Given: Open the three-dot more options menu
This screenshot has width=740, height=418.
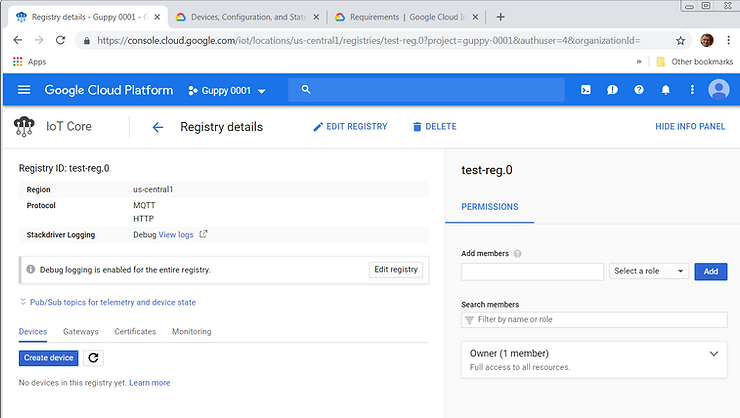Looking at the screenshot, I should point(692,90).
